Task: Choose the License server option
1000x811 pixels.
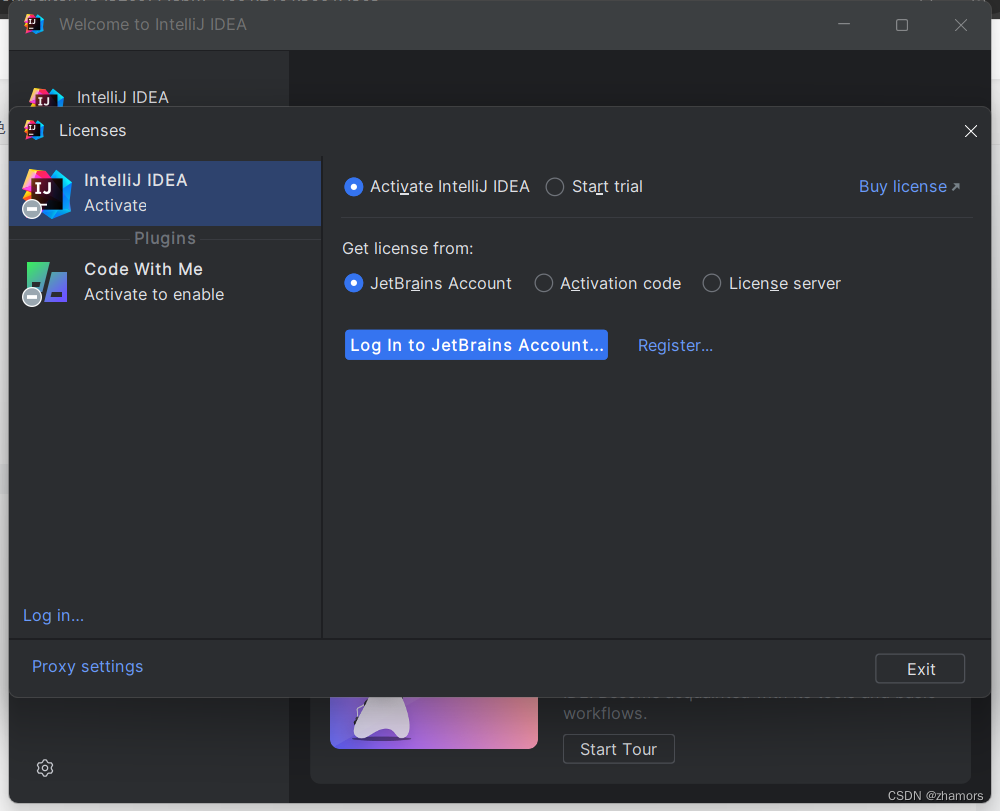Action: 771,283
